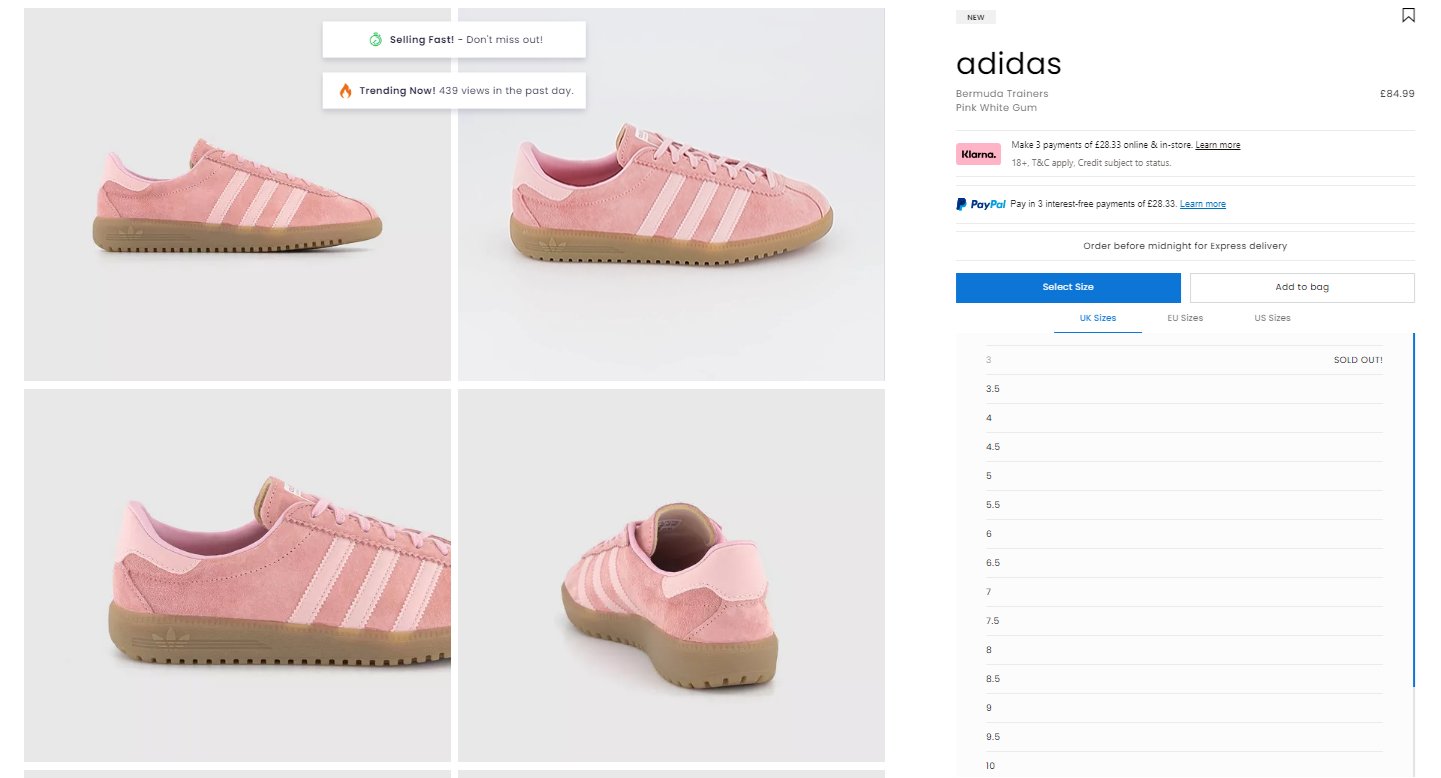The image size is (1441, 778).
Task: Choose size 6.5
Action: tap(1184, 563)
